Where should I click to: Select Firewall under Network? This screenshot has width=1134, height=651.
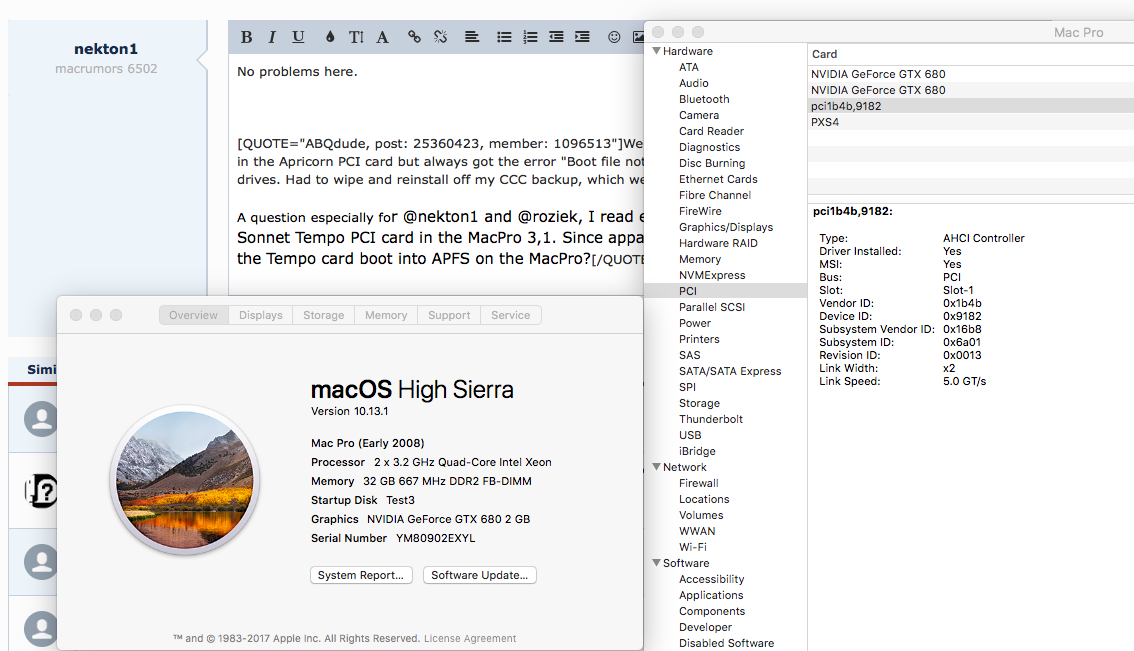698,483
